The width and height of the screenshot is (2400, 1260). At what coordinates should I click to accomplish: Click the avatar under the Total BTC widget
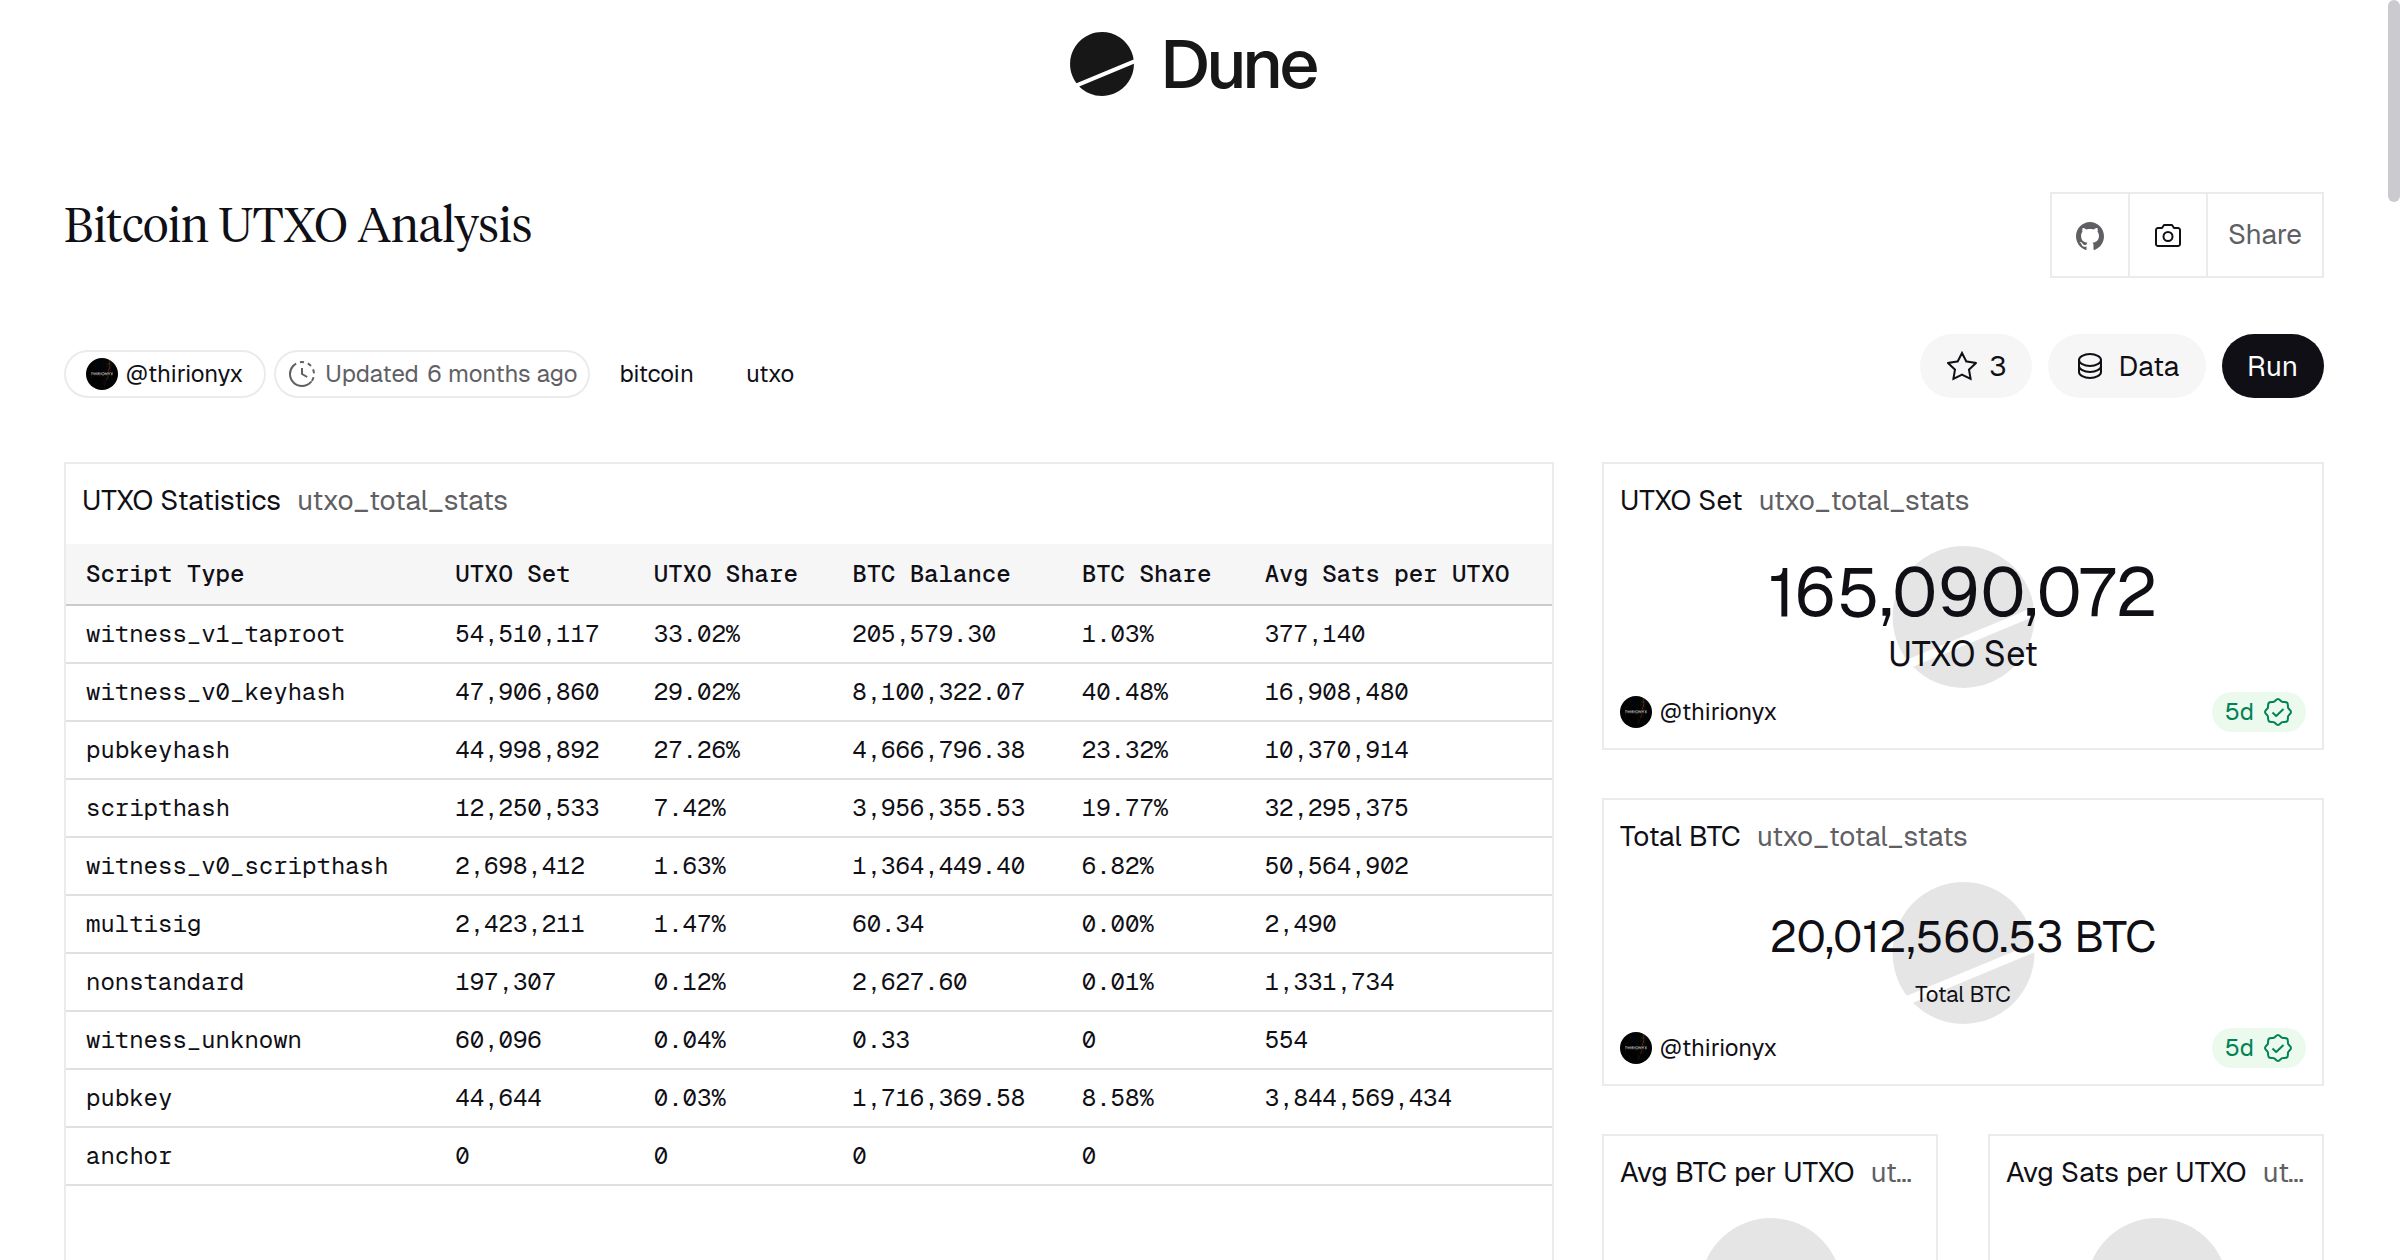point(1636,1048)
